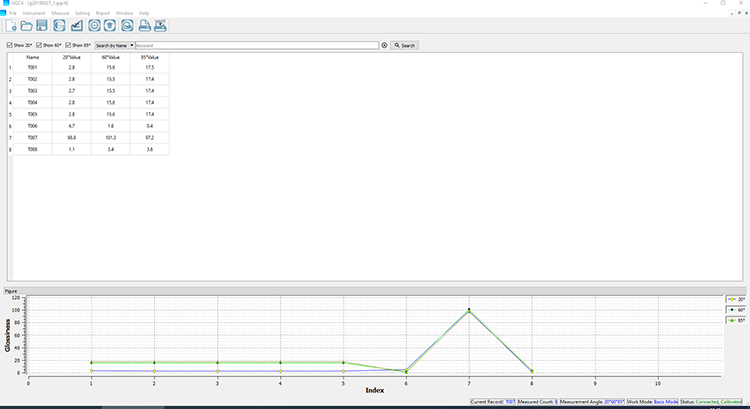Screen dimensions: 750x409
Task: Click the 1.1 value in row T008
Action: point(71,149)
